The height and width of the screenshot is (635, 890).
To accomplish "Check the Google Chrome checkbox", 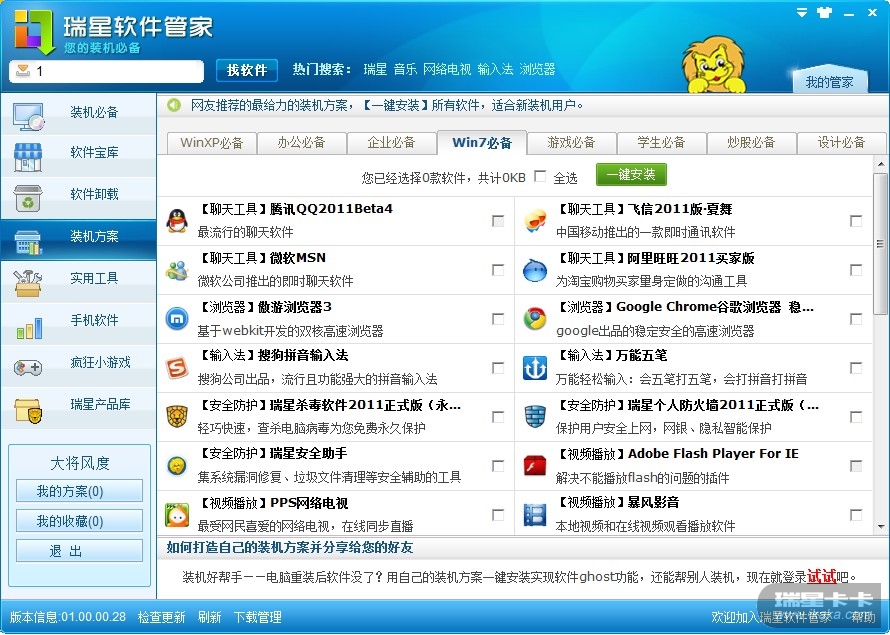I will (856, 319).
